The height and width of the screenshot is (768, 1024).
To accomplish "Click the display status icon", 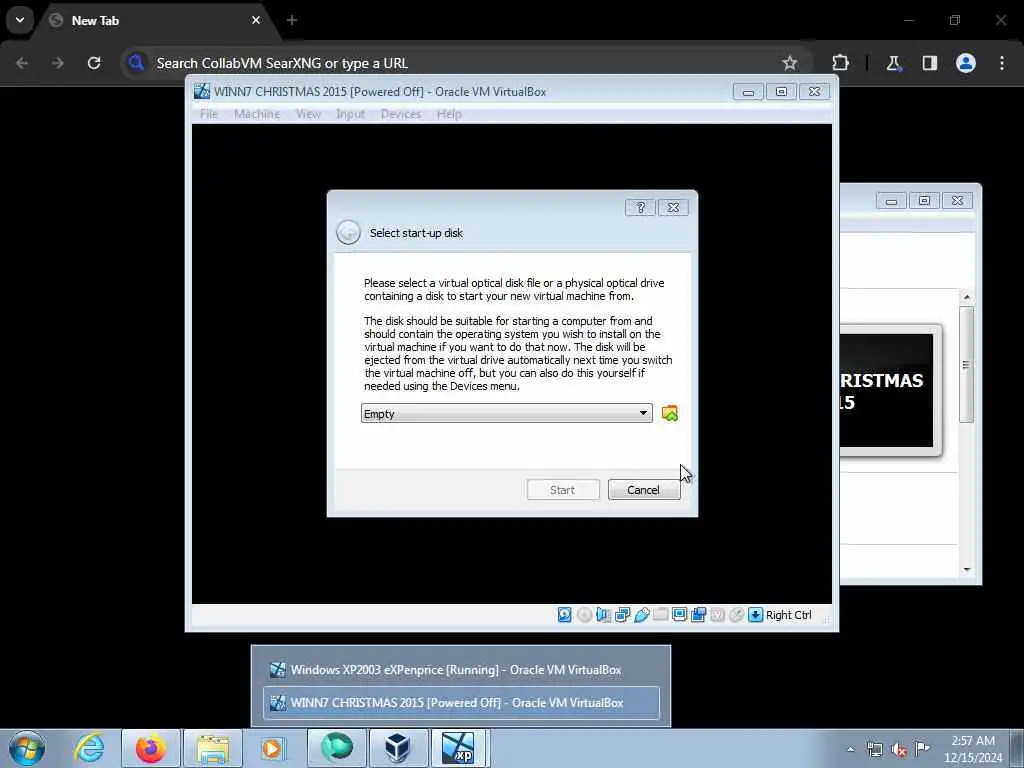I will click(x=679, y=615).
